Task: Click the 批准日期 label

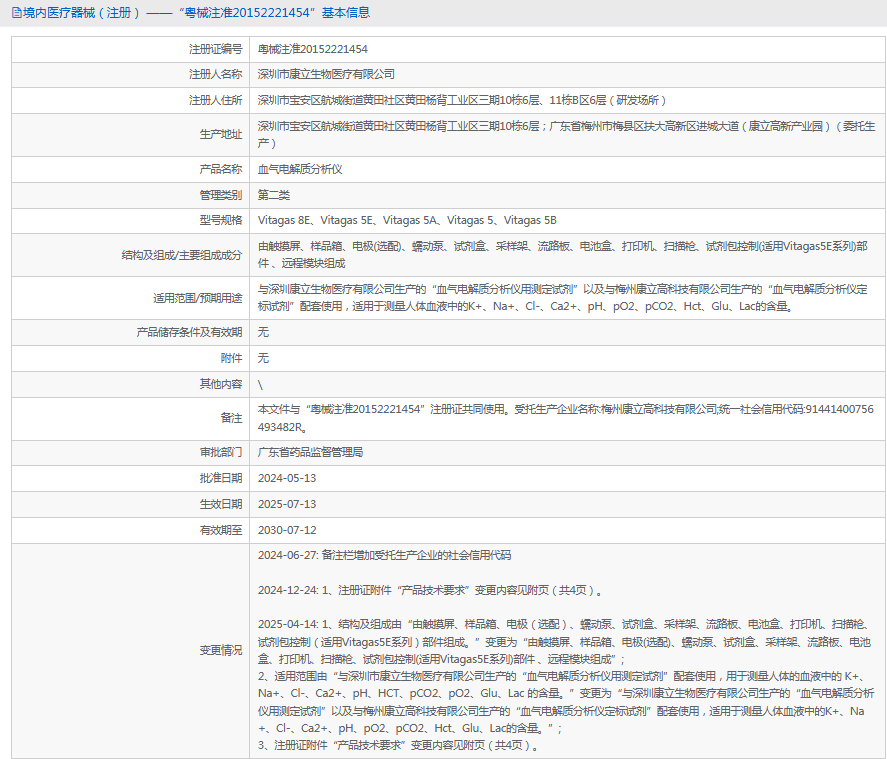Action: [x=221, y=478]
